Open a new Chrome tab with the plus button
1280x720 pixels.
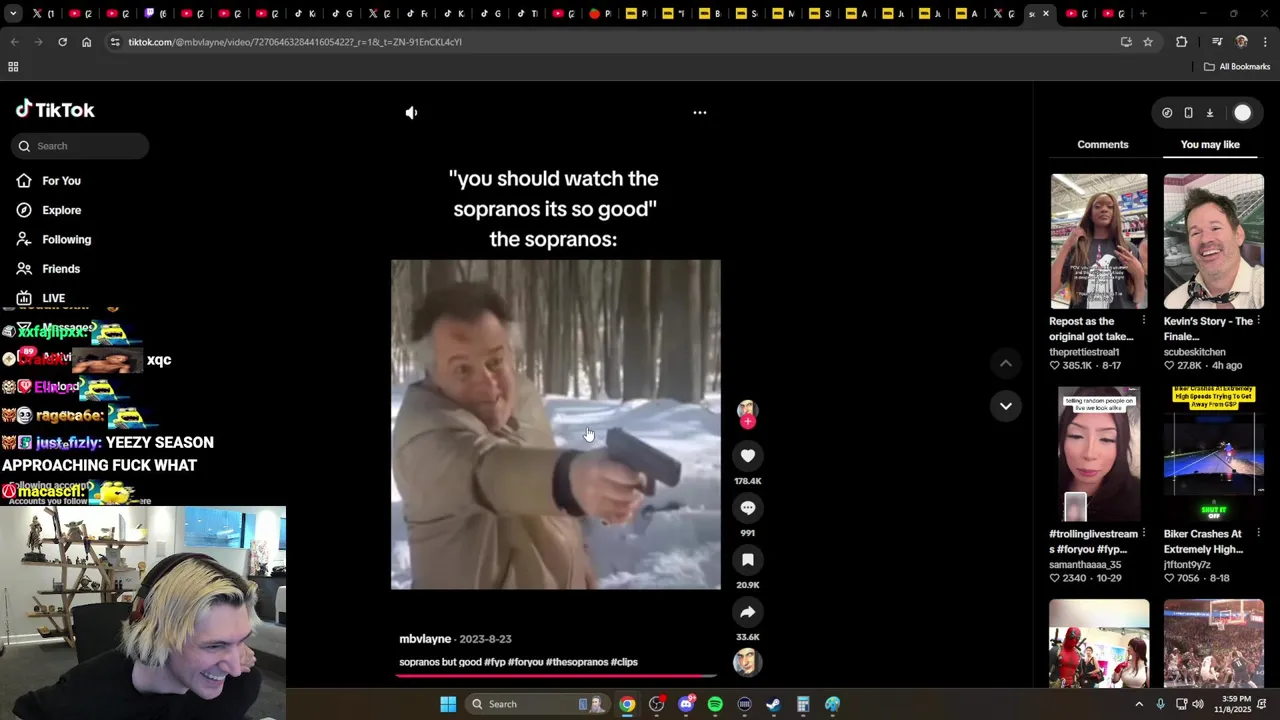(x=1143, y=14)
